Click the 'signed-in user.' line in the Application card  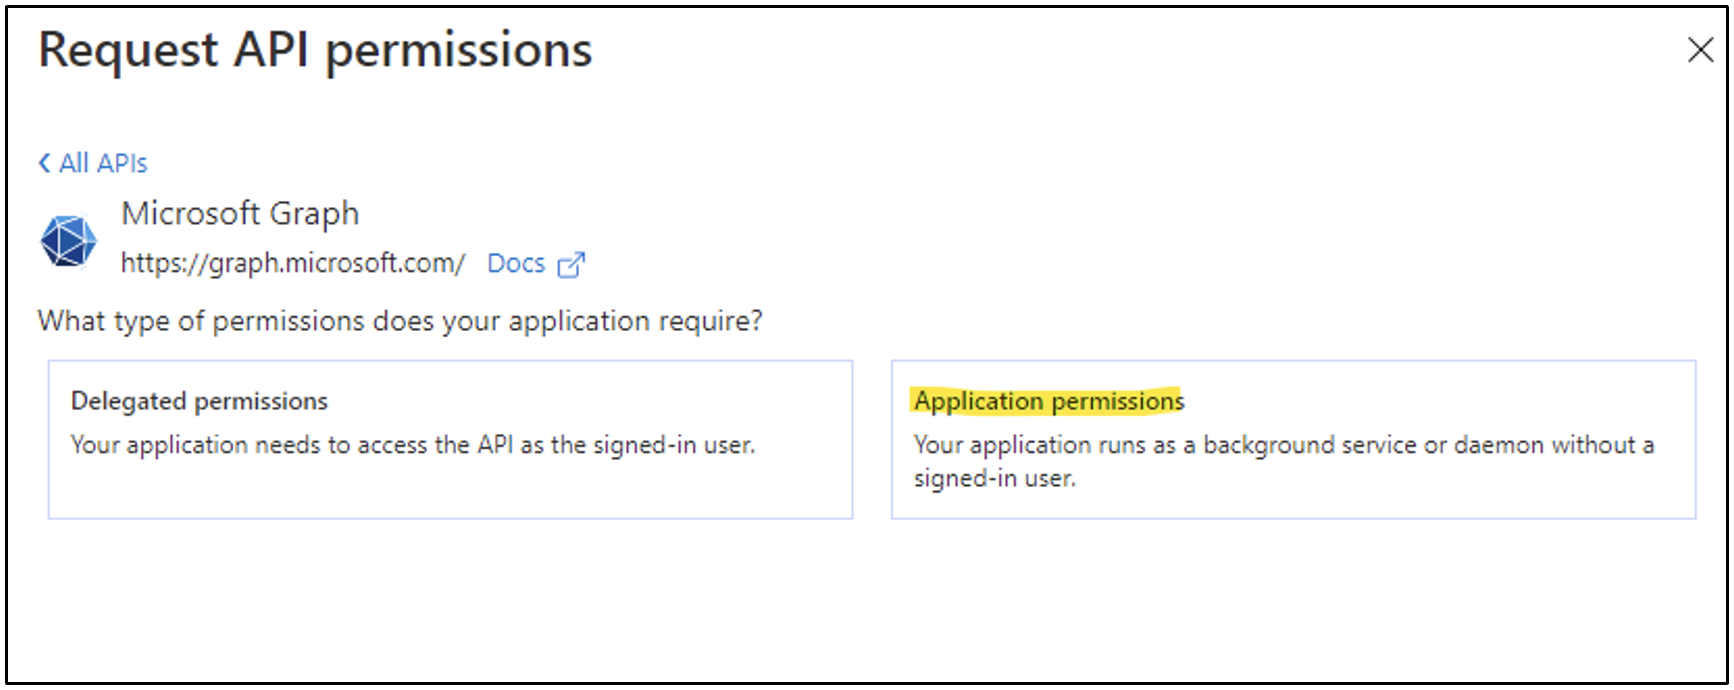point(994,479)
